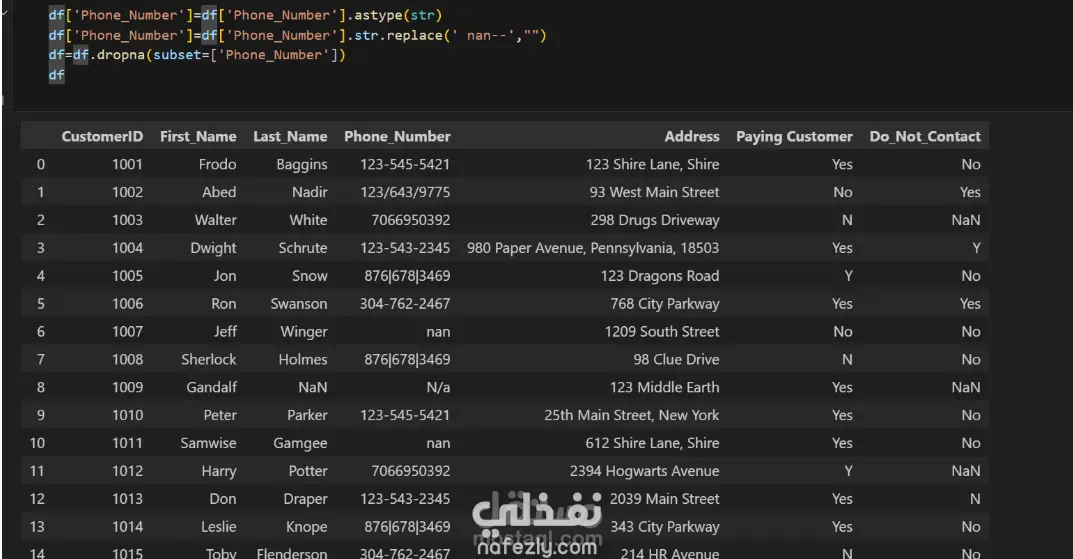Viewport: 1073px width, 559px height.
Task: Click the address 123 Dragons Road
Action: pos(660,276)
